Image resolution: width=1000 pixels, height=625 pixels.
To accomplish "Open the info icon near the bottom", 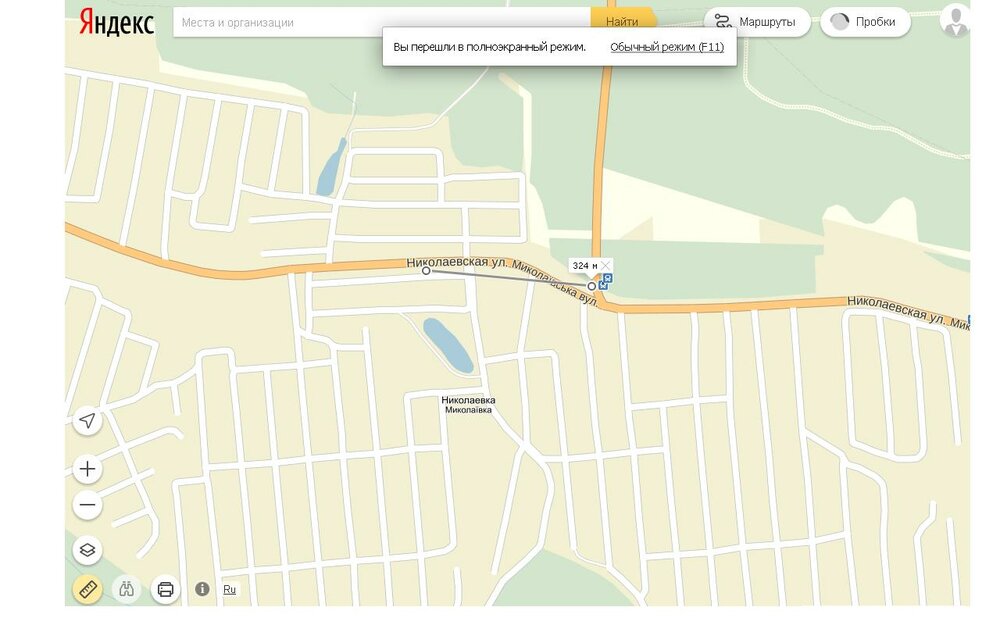I will pos(202,589).
